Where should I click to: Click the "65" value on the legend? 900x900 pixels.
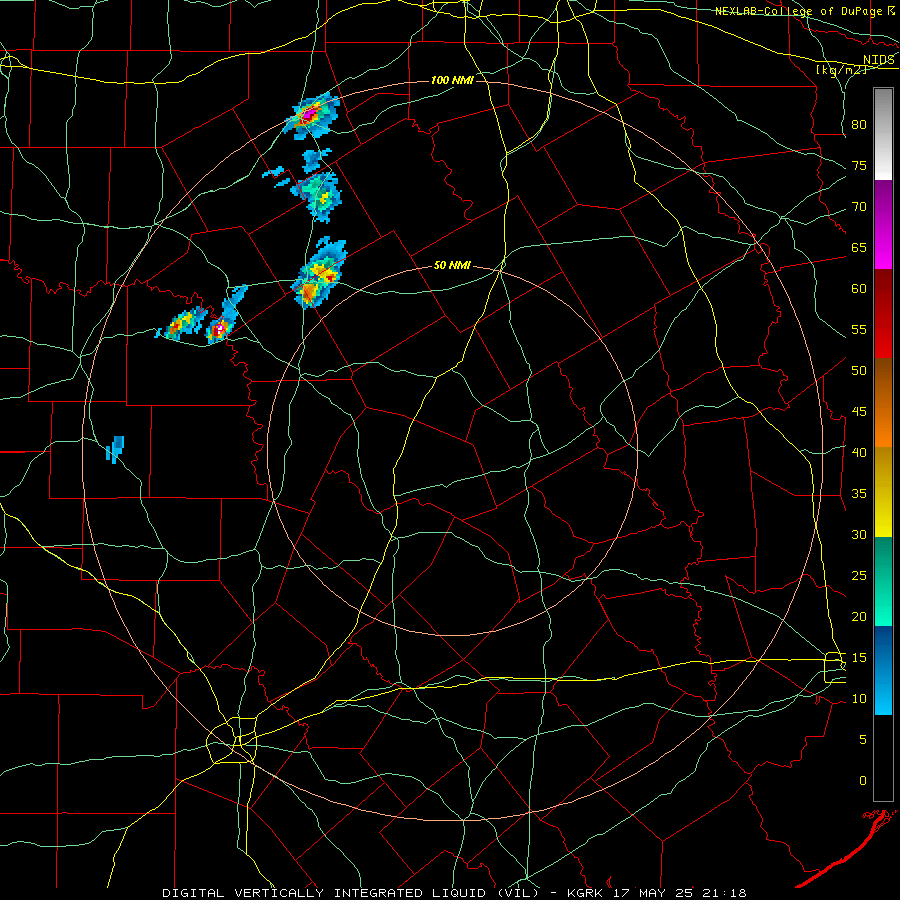[859, 247]
